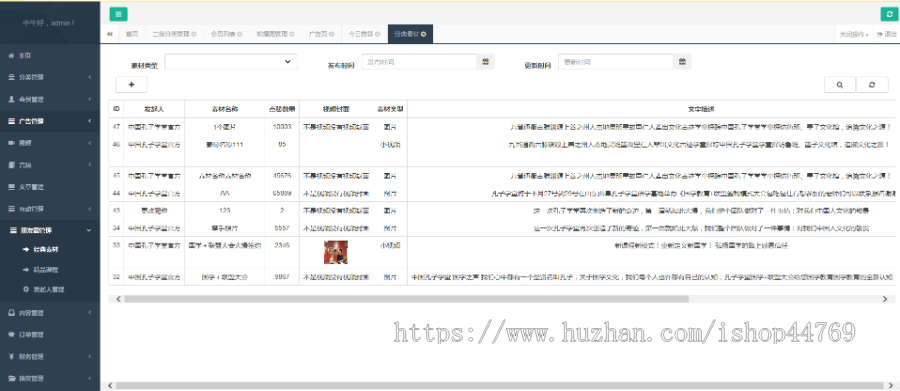Viewport: 900px width, 391px height.
Task: Click into the 更新时间 date input
Action: pos(616,61)
